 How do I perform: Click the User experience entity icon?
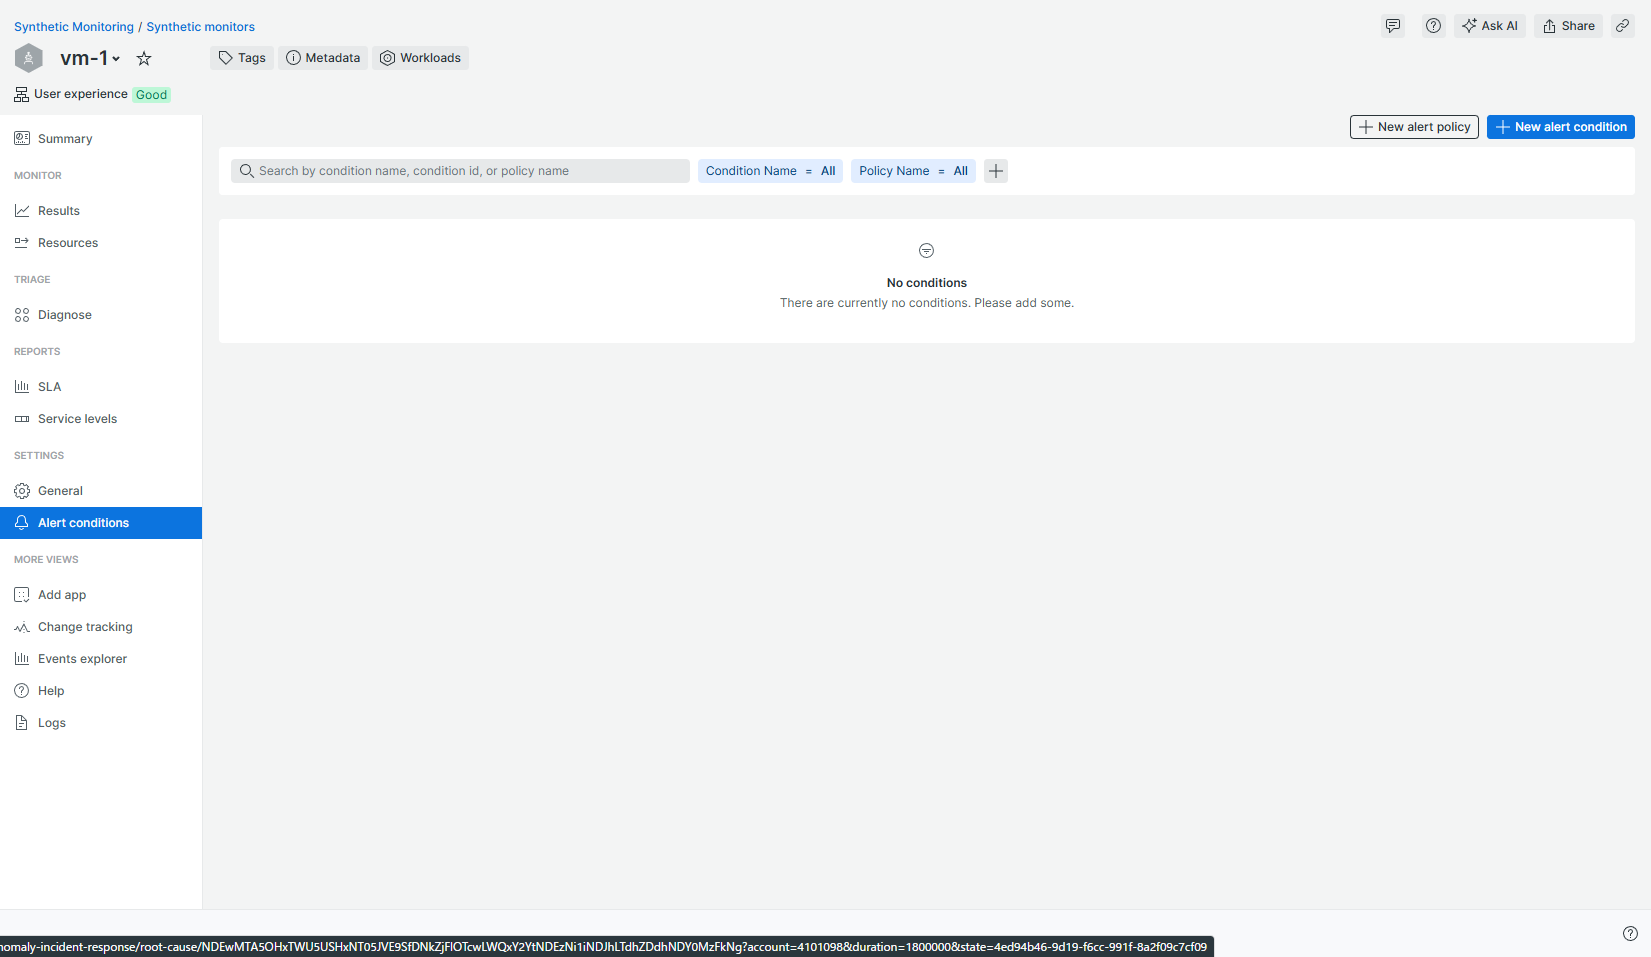point(21,95)
